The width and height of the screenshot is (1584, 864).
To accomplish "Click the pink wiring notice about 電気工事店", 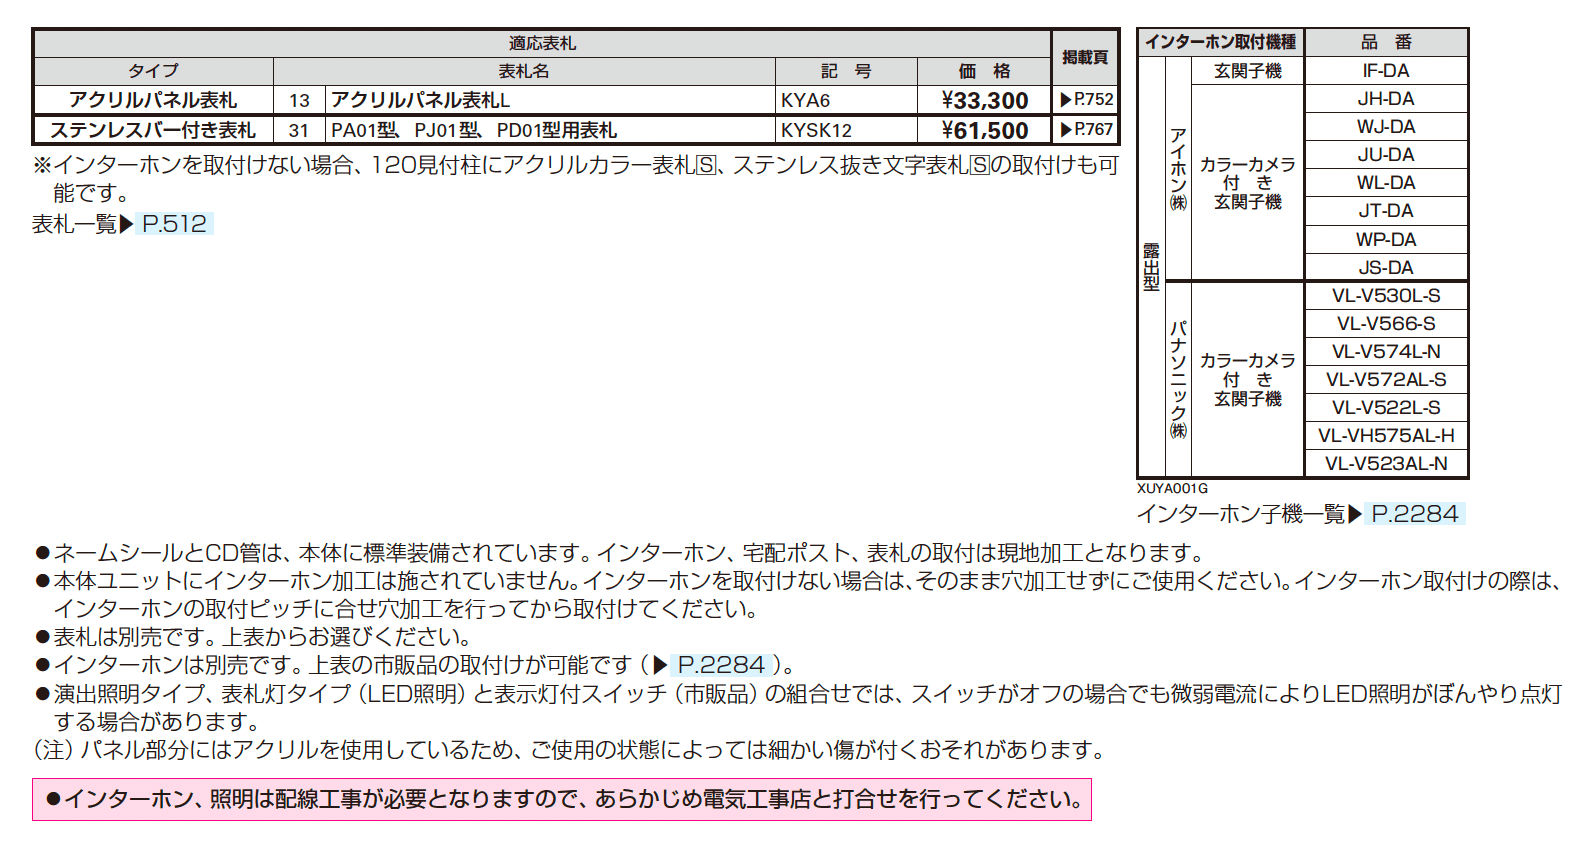I will tap(562, 799).
